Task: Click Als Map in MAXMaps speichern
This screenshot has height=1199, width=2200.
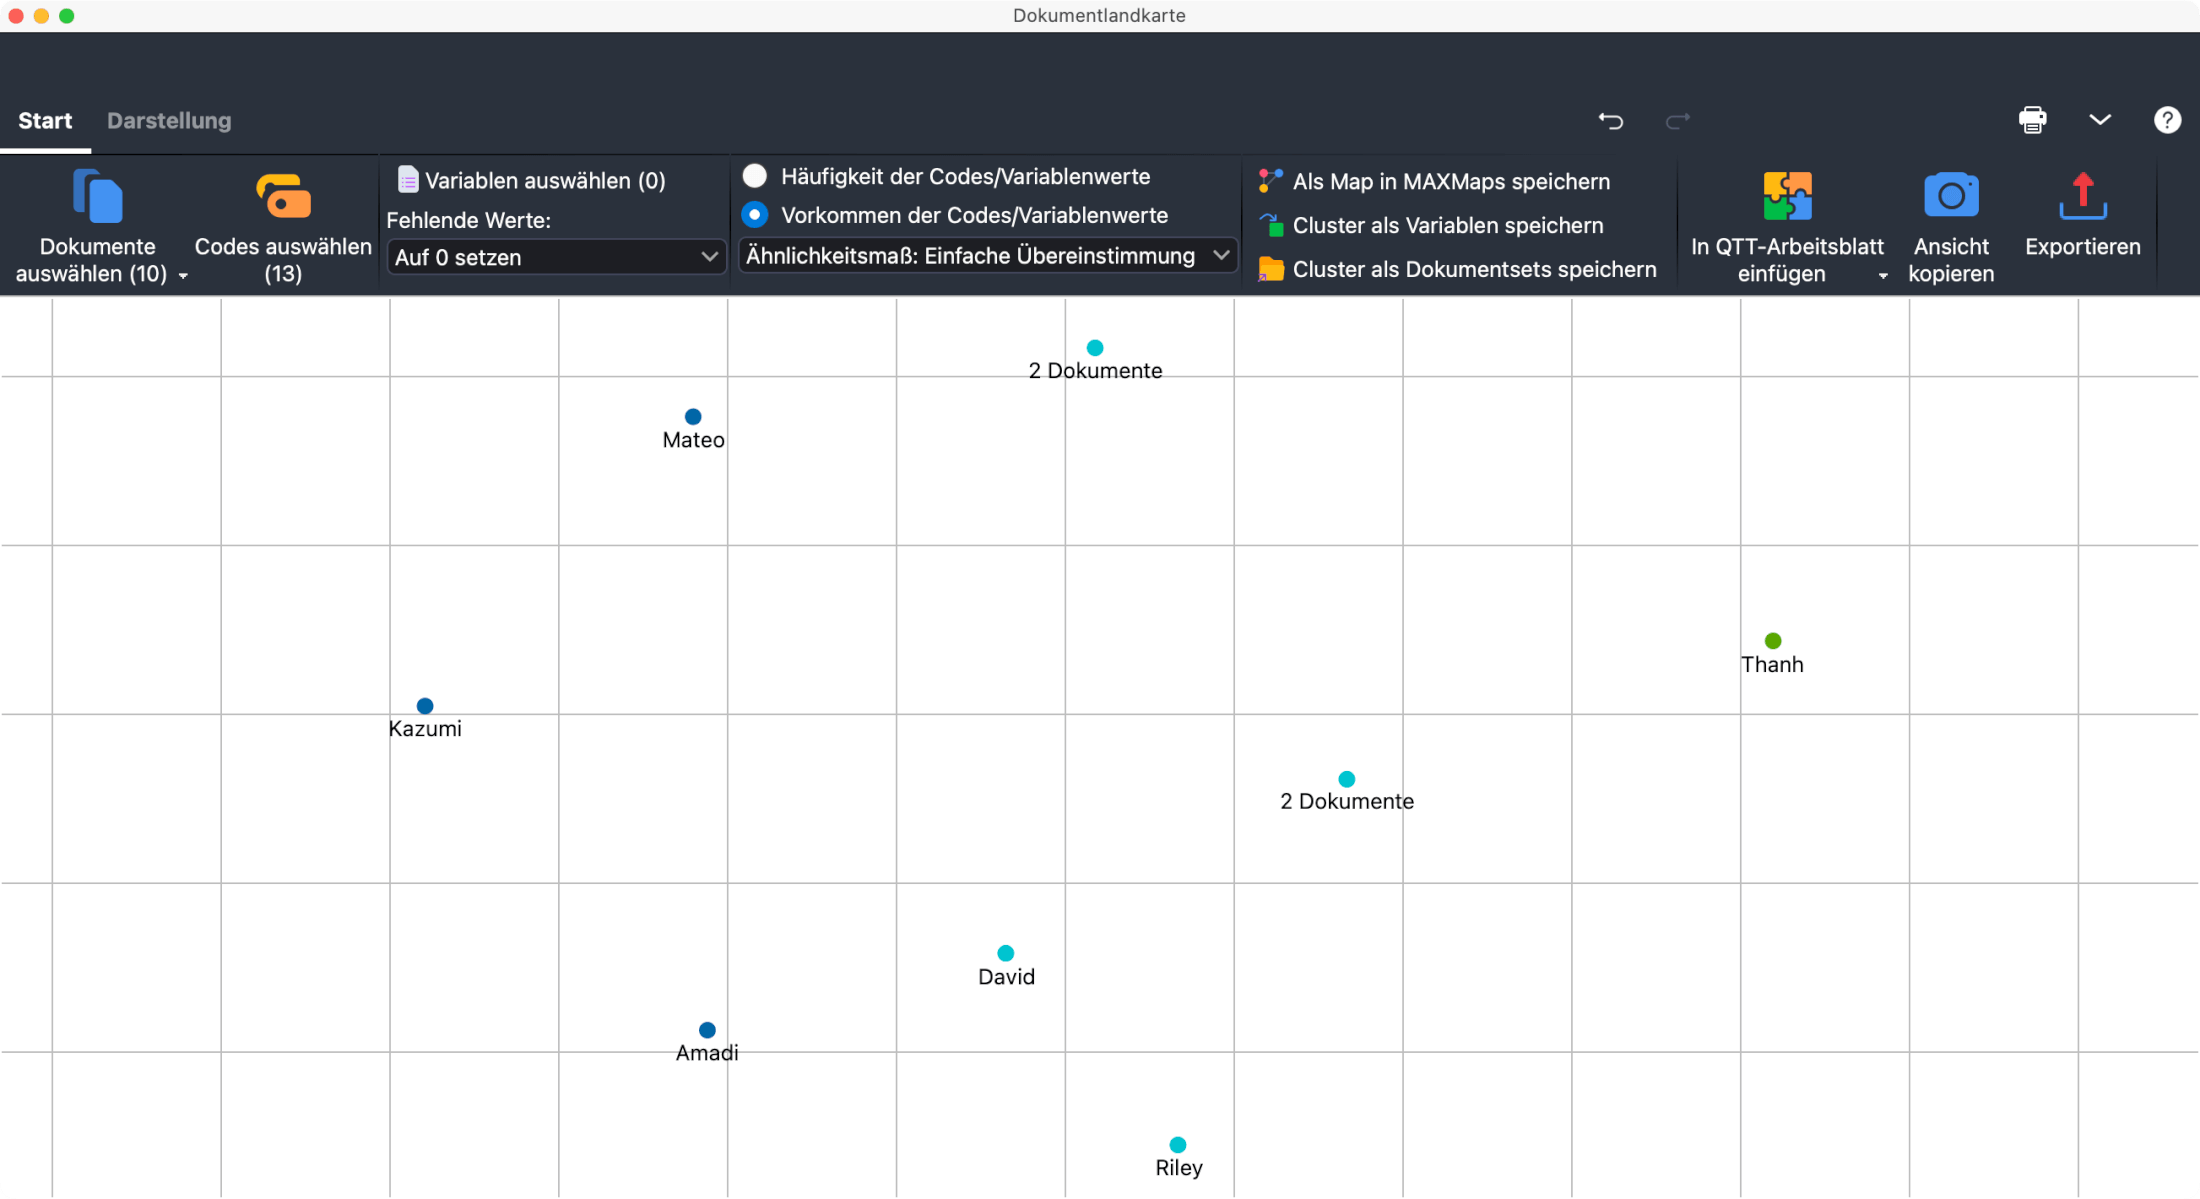Action: (1450, 182)
